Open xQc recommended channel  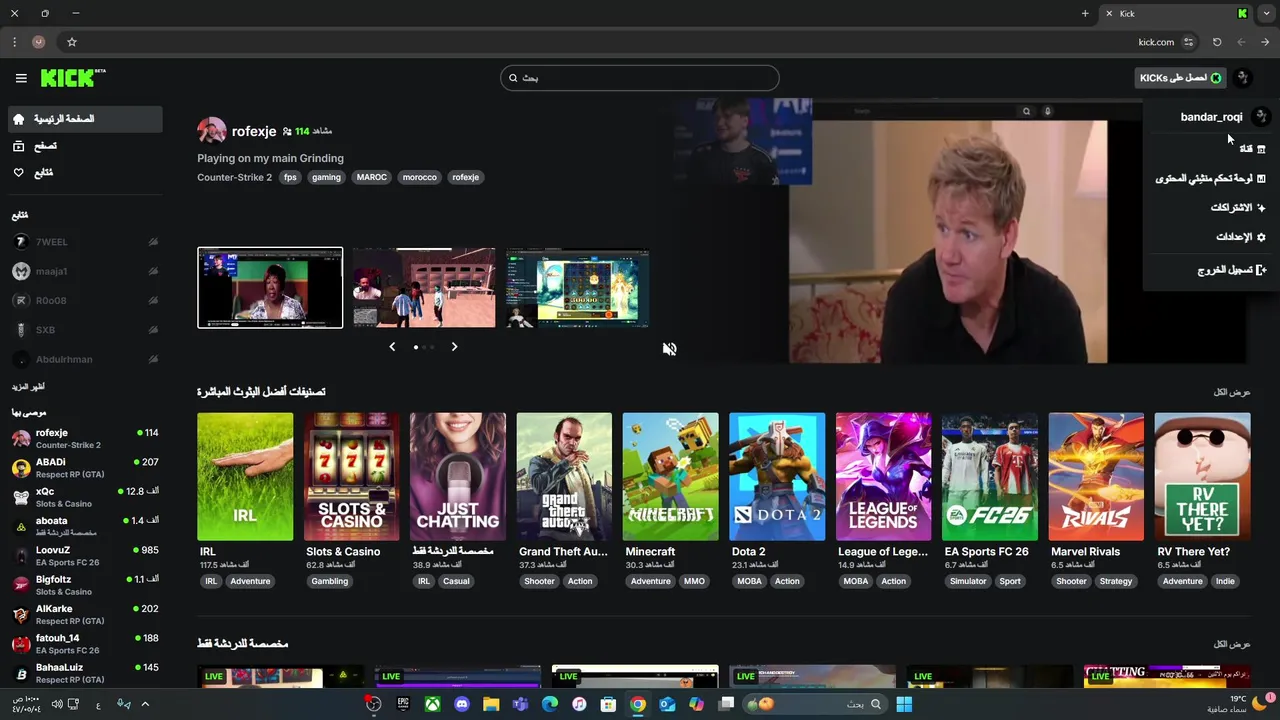84,497
